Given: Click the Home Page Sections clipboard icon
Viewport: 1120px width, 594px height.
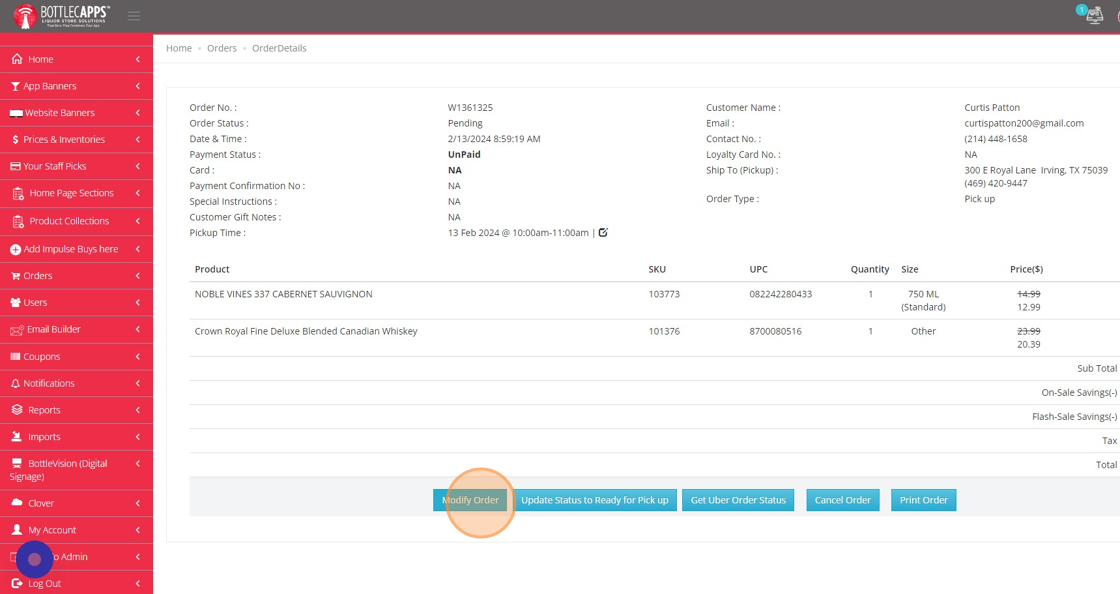Looking at the screenshot, I should click(x=18, y=193).
